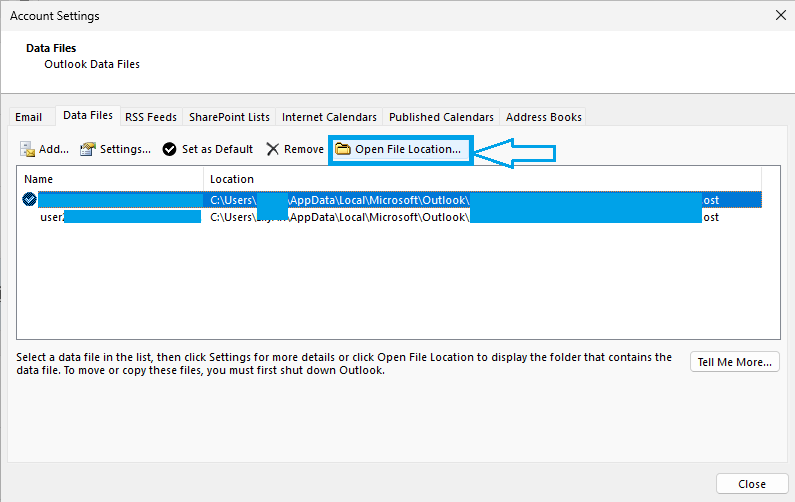Click the Tell Me More... button
This screenshot has width=795, height=502.
coord(735,362)
